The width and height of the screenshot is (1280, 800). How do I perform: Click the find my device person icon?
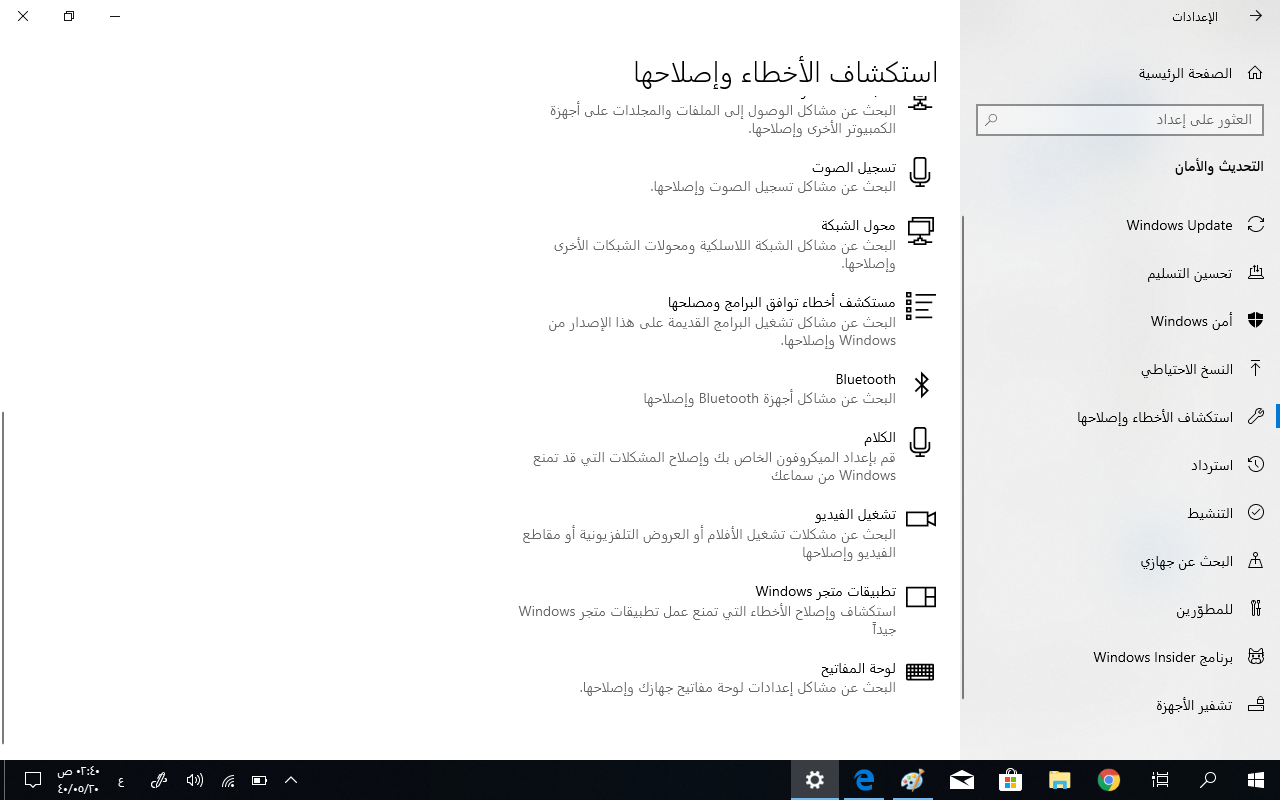[1256, 561]
